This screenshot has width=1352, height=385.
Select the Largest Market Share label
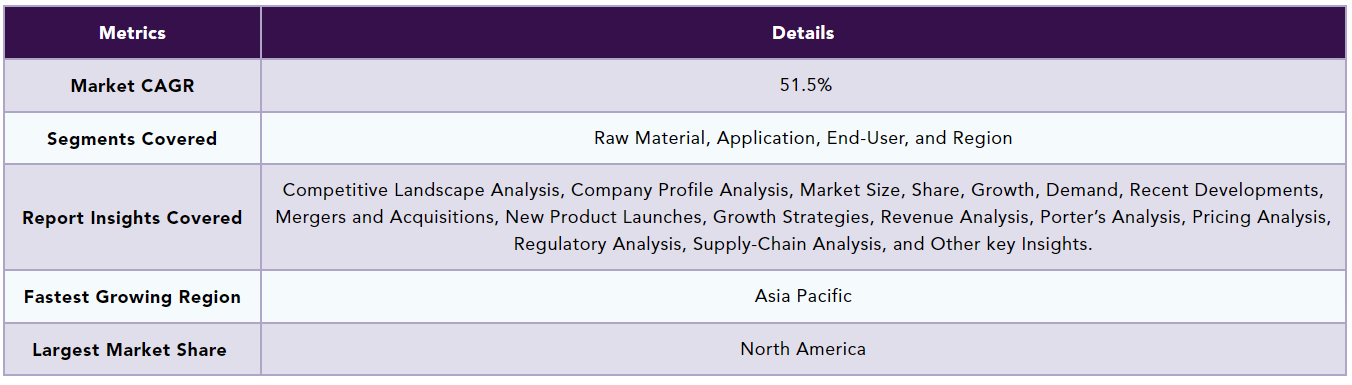click(x=129, y=350)
